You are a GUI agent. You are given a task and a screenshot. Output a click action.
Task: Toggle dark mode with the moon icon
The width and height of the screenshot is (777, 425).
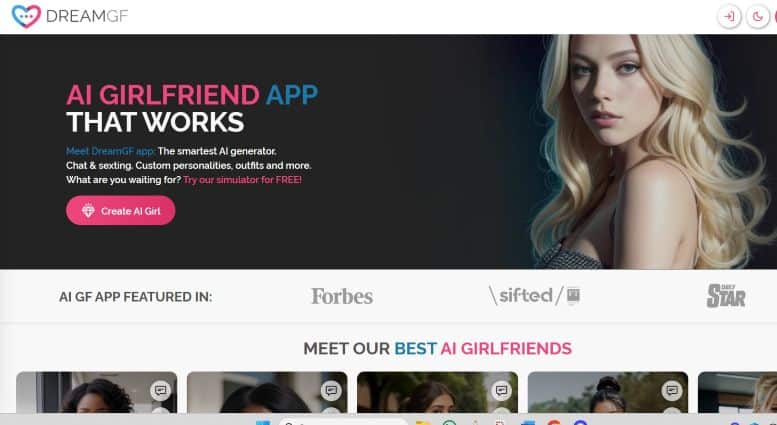[x=757, y=17]
